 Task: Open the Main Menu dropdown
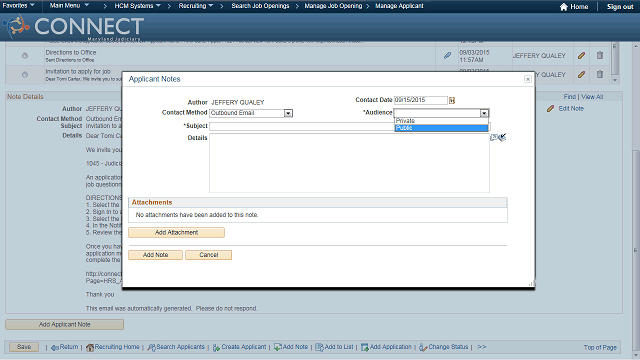coord(69,6)
